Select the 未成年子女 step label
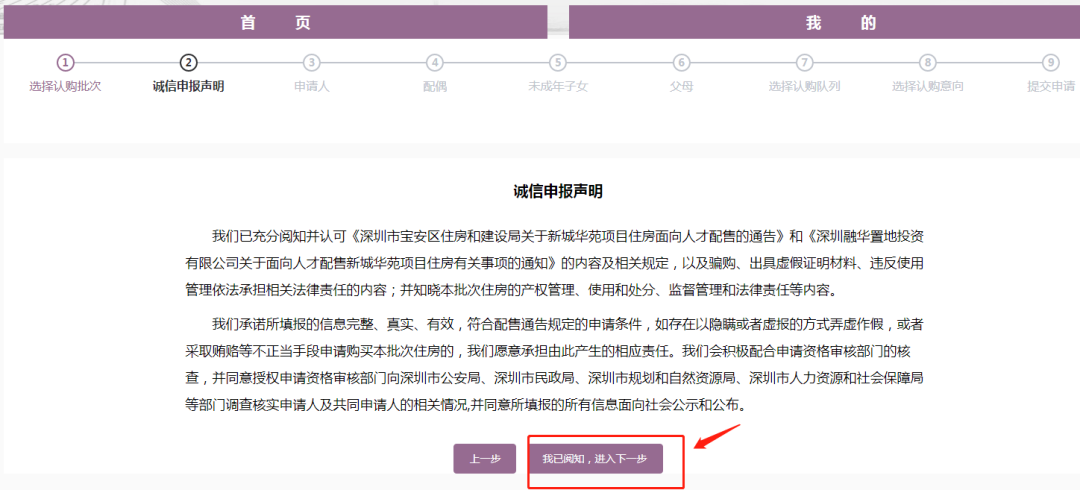1080x490 pixels. tap(558, 87)
